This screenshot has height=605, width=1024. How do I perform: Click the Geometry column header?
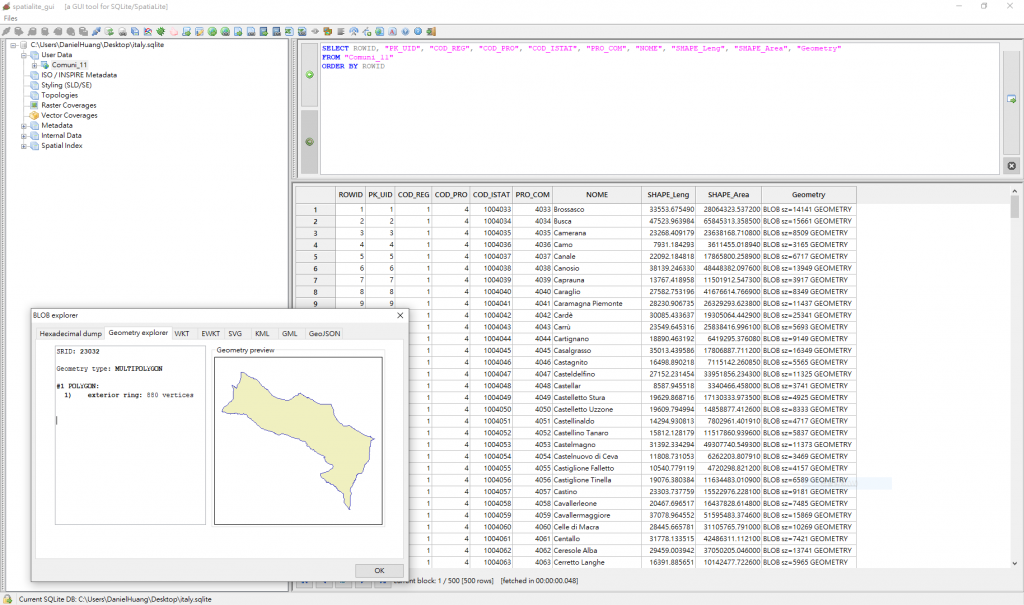[808, 195]
